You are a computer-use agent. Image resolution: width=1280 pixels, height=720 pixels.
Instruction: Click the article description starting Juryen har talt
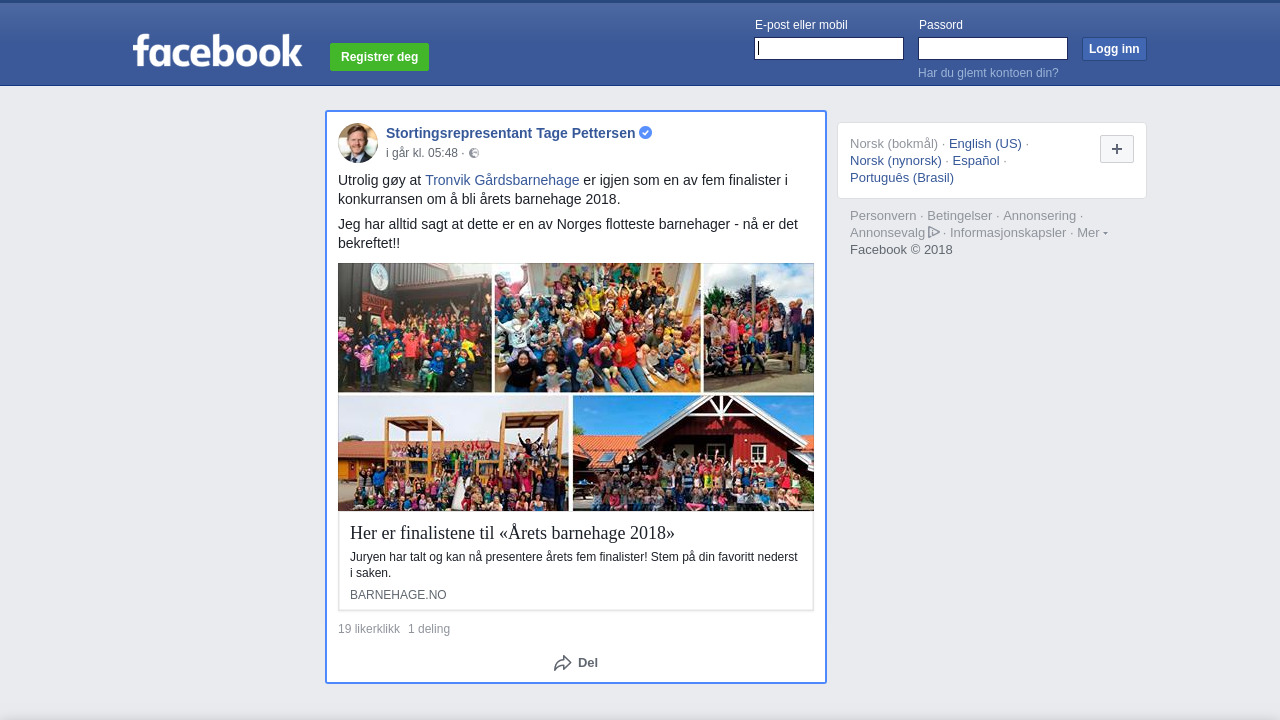click(574, 565)
